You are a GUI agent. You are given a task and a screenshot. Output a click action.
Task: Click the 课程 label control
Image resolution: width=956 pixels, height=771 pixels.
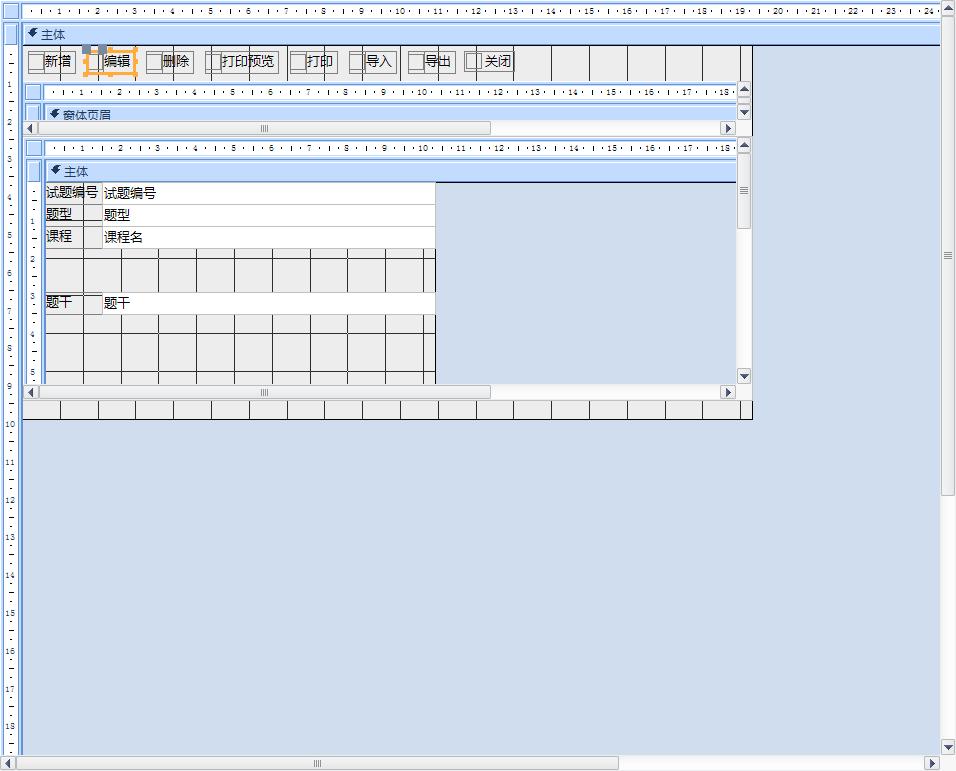click(60, 237)
